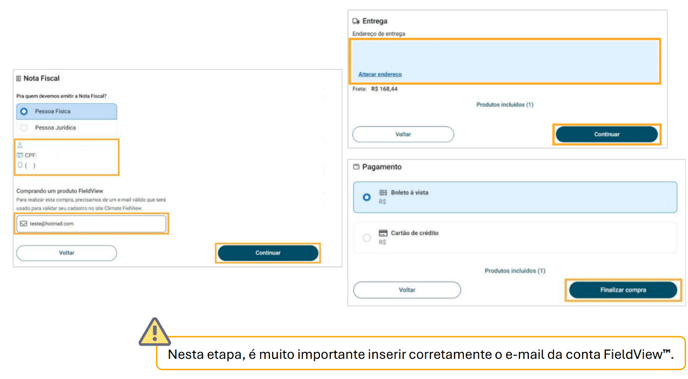Expand Produtos incluídos (1) under Pagamento
688x379 pixels.
pyautogui.click(x=515, y=271)
